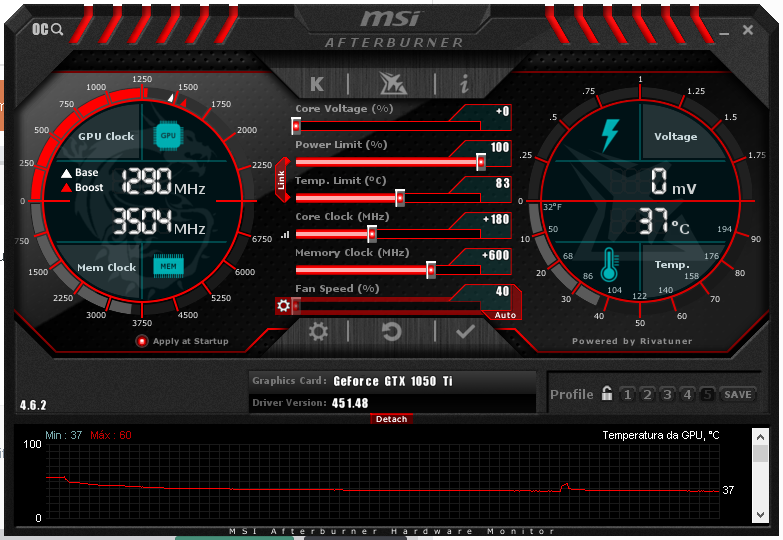Open the information i icon

464,84
